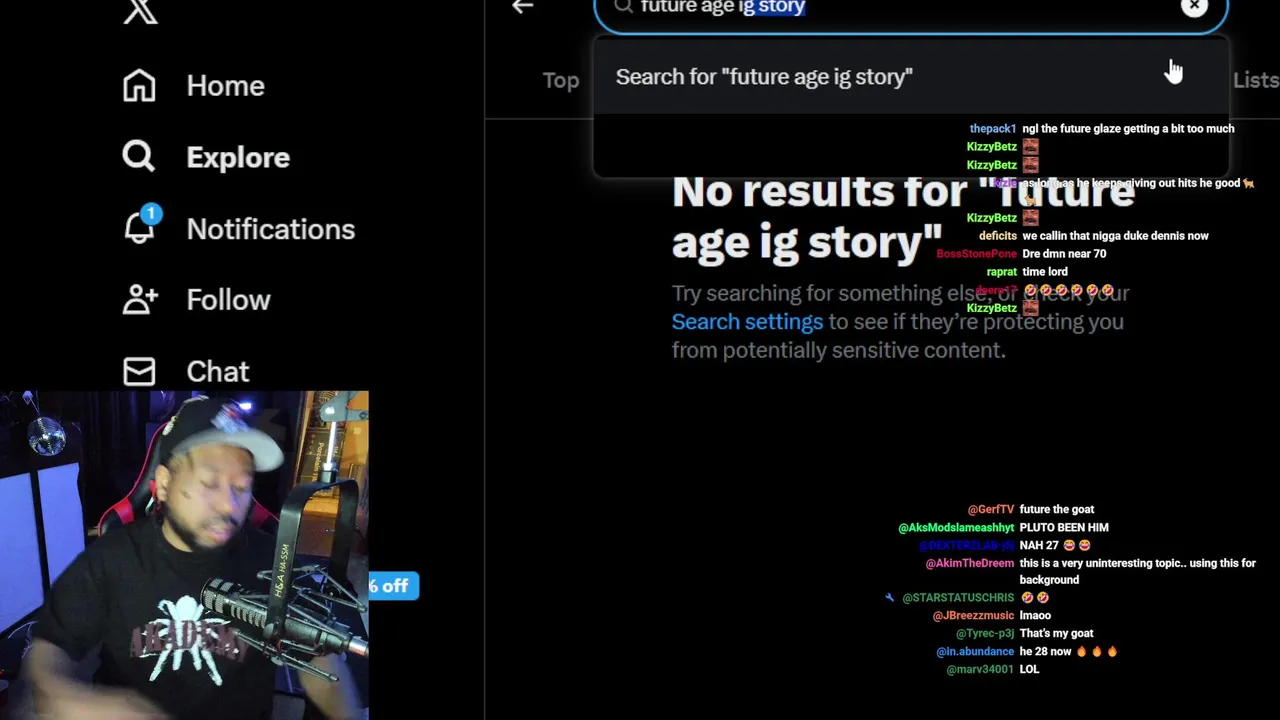Click message 'PLUTO BEEN HIM'
The width and height of the screenshot is (1280, 720).
(x=1064, y=528)
